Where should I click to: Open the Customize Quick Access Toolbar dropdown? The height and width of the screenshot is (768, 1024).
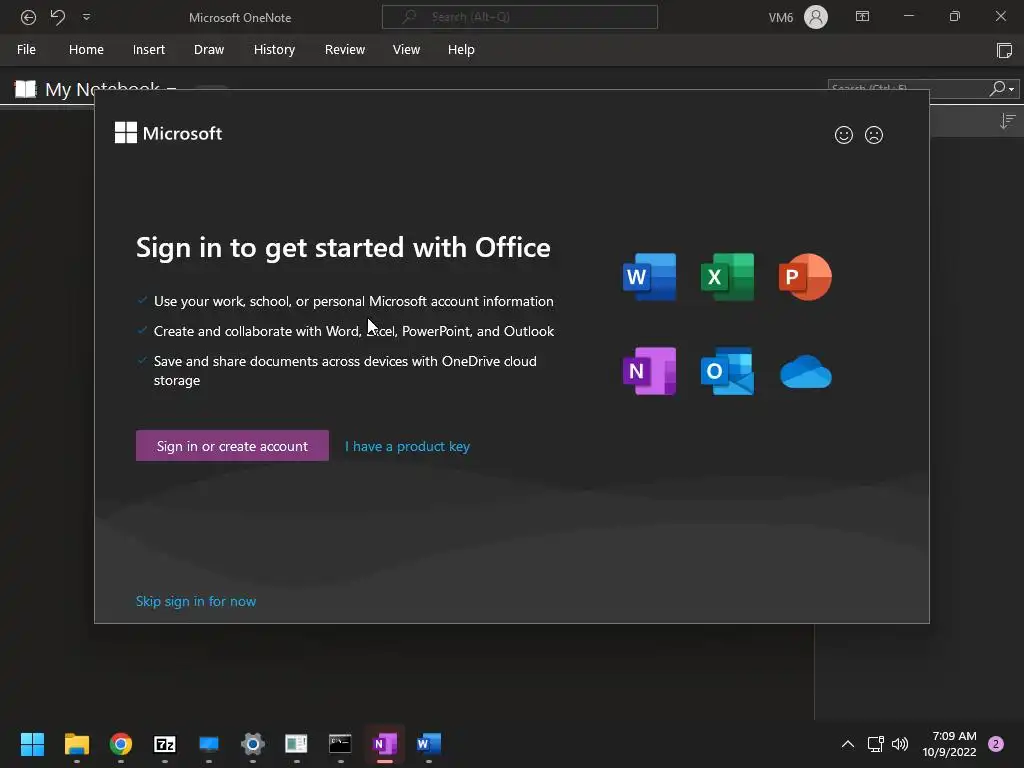click(x=86, y=18)
